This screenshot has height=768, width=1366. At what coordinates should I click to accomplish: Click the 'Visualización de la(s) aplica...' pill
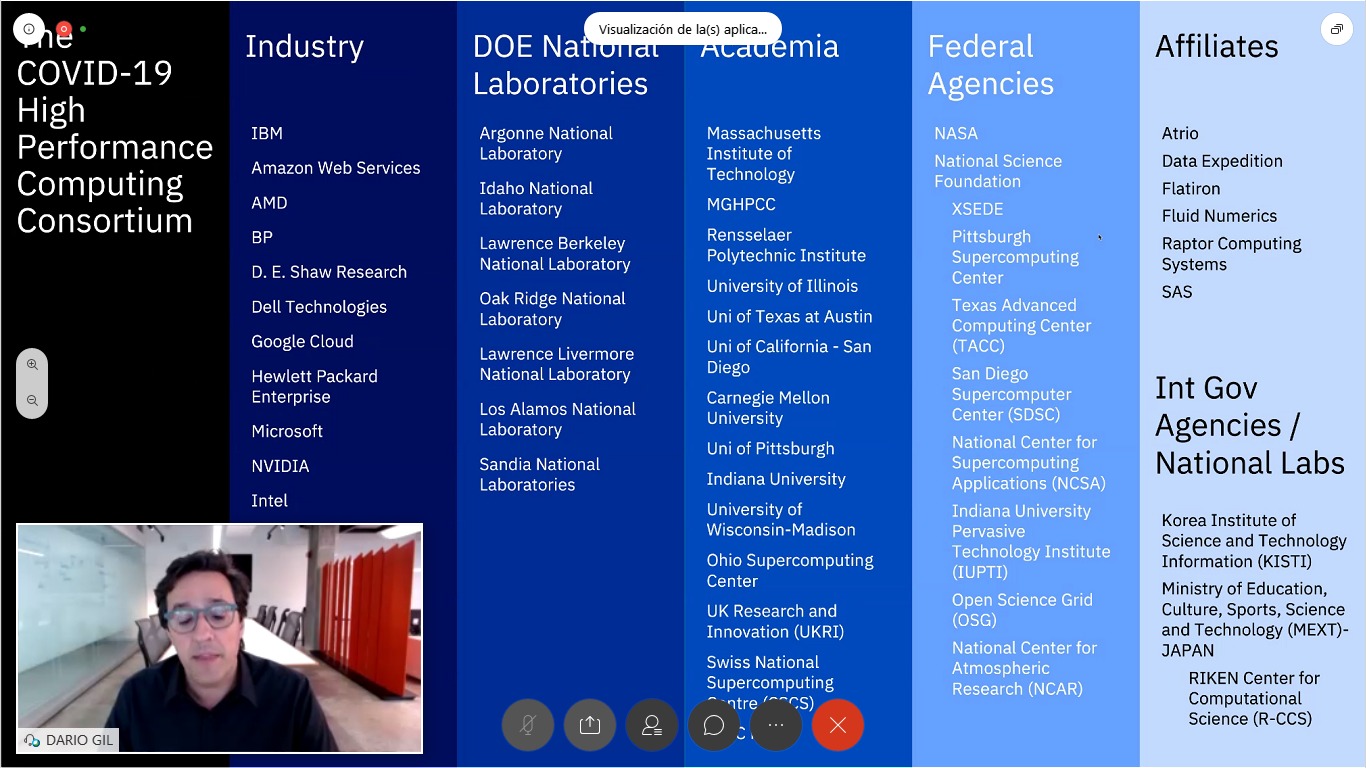tap(683, 29)
